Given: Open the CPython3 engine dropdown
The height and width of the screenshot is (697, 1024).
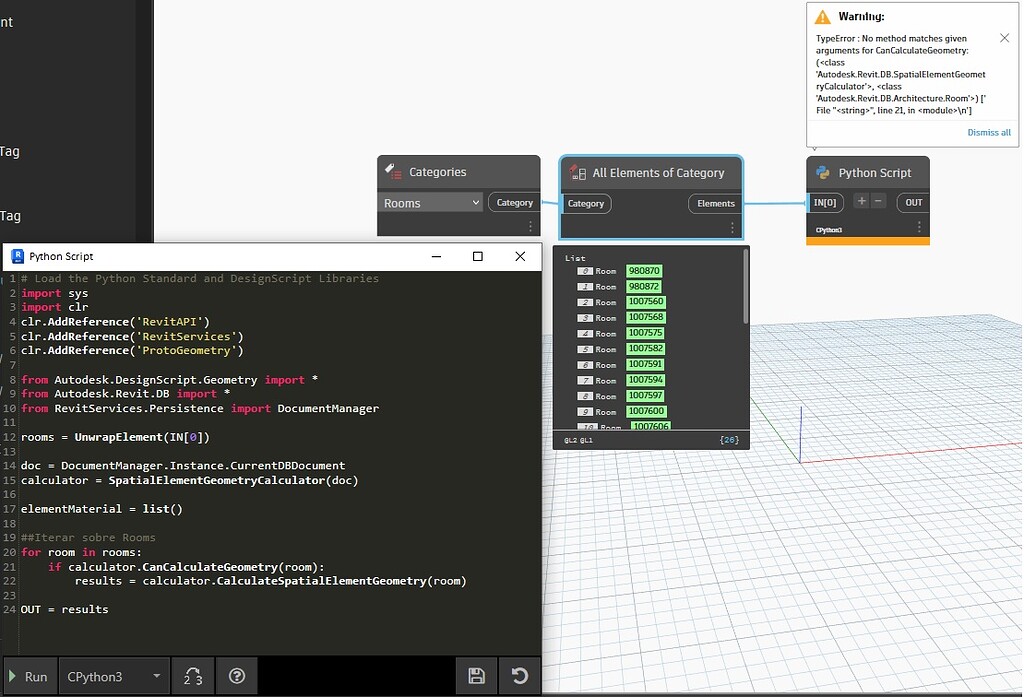Looking at the screenshot, I should (113, 676).
